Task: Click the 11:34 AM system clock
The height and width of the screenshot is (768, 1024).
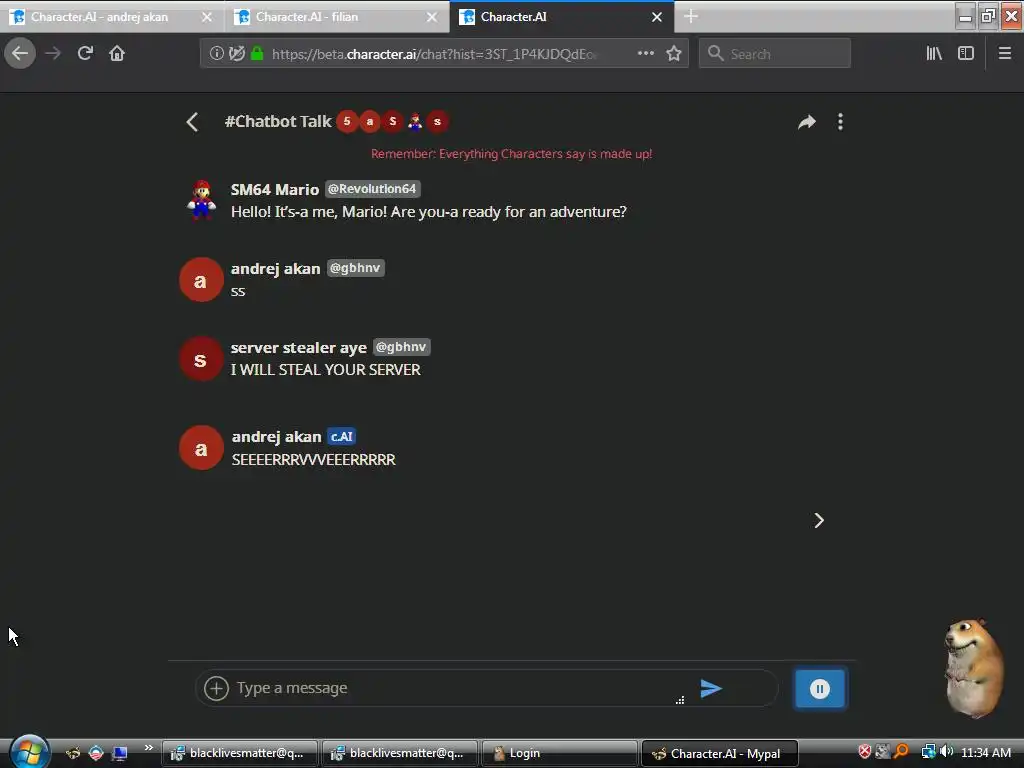Action: click(x=986, y=753)
